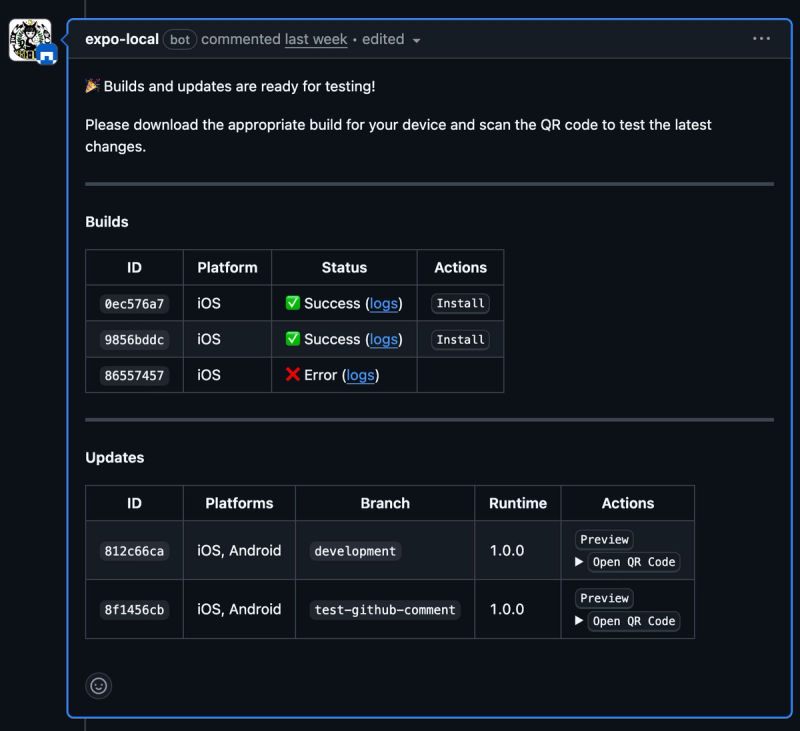Click the party popper emoji
800x731 pixels.
(92, 86)
